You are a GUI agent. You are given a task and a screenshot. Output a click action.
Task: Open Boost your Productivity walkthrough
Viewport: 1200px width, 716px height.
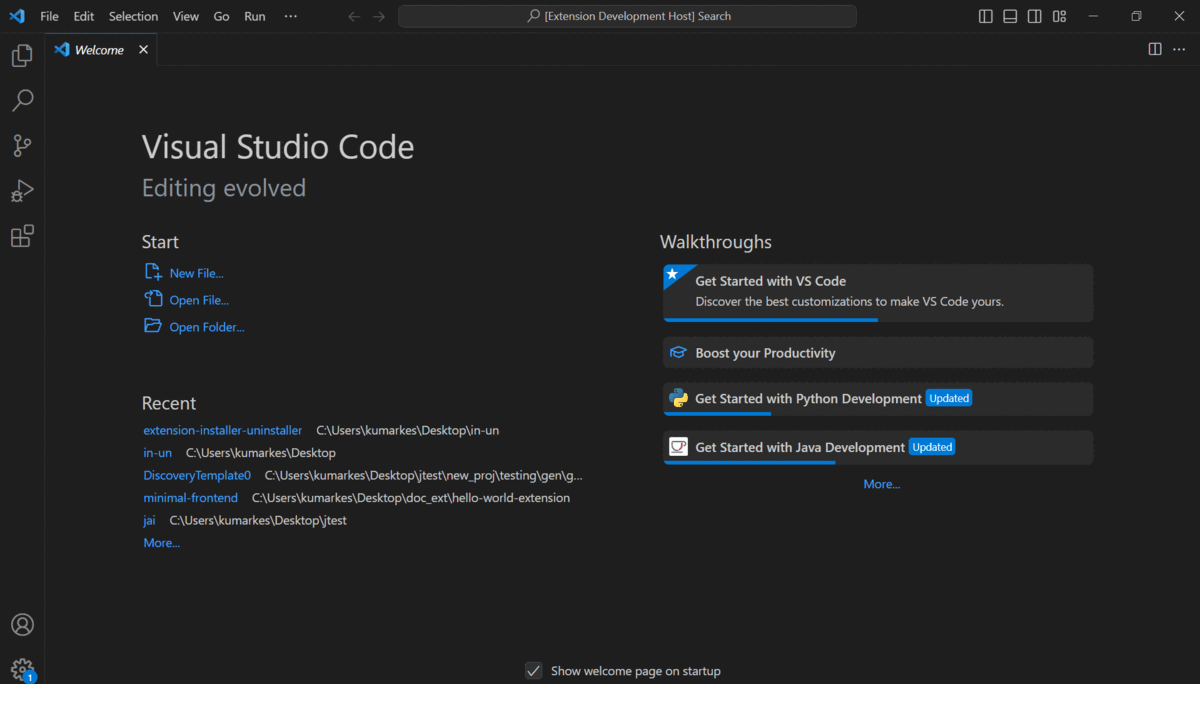(878, 352)
